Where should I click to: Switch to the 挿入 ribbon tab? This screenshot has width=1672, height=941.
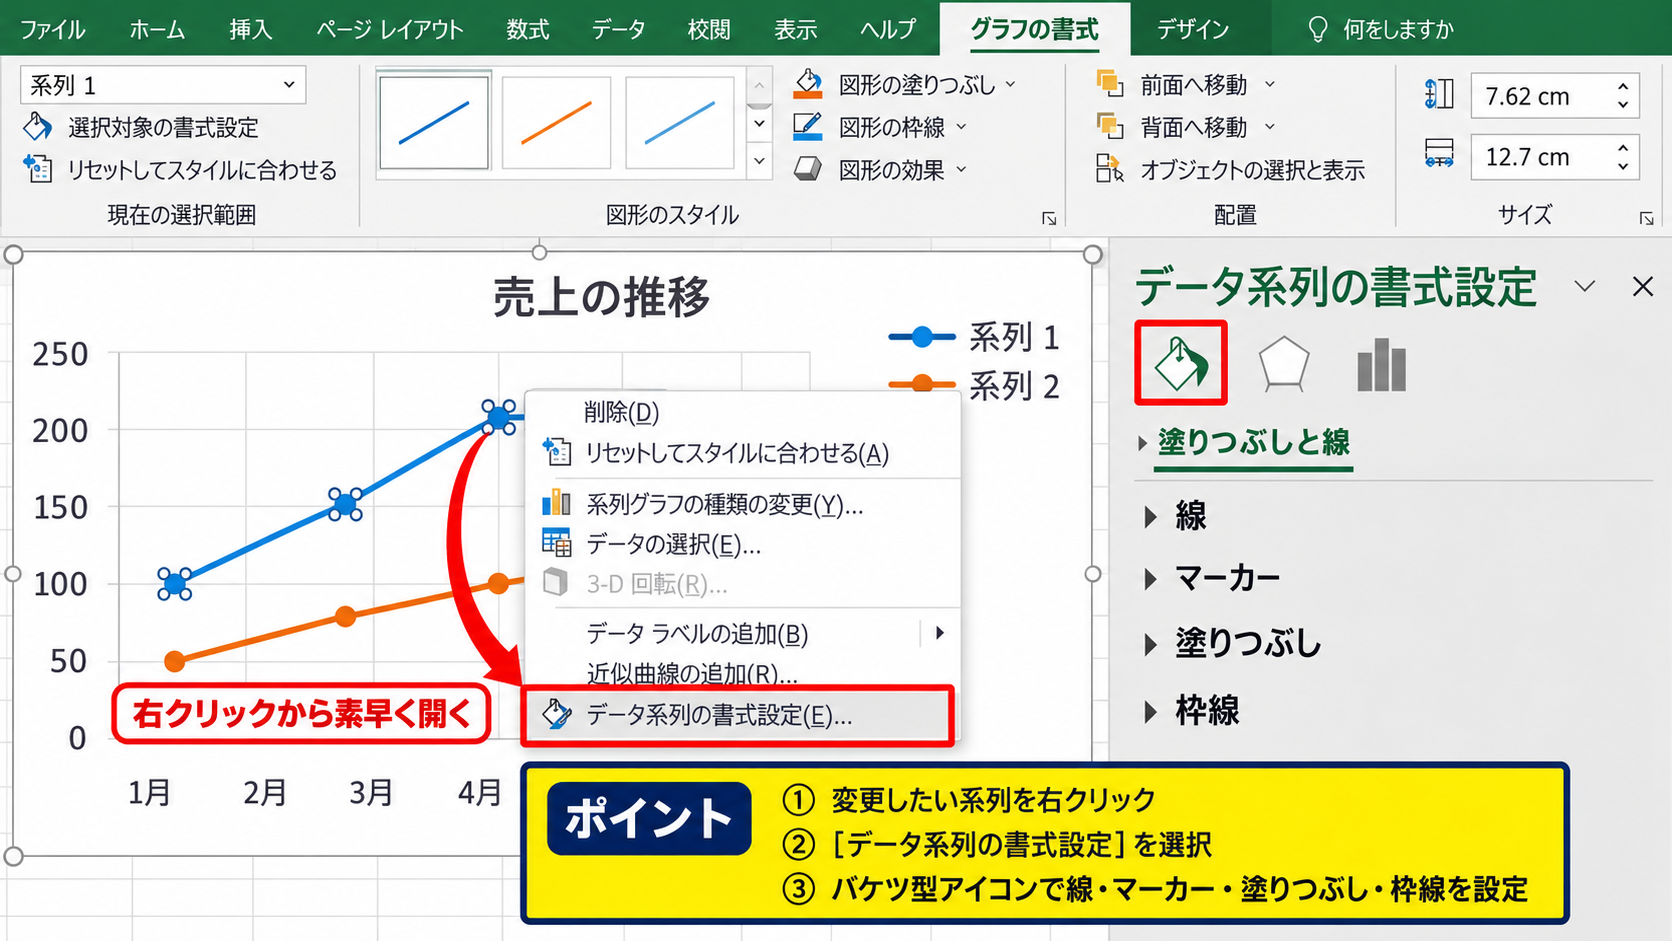pyautogui.click(x=250, y=29)
